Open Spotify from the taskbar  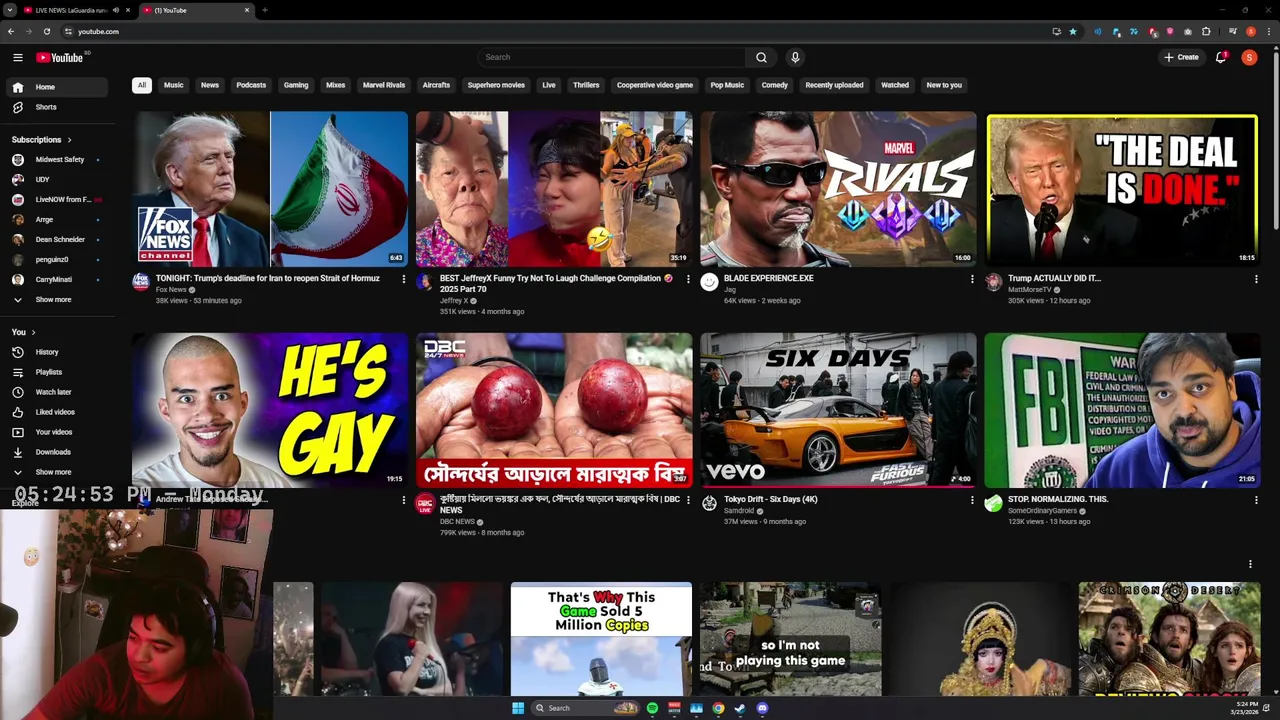pyautogui.click(x=652, y=708)
